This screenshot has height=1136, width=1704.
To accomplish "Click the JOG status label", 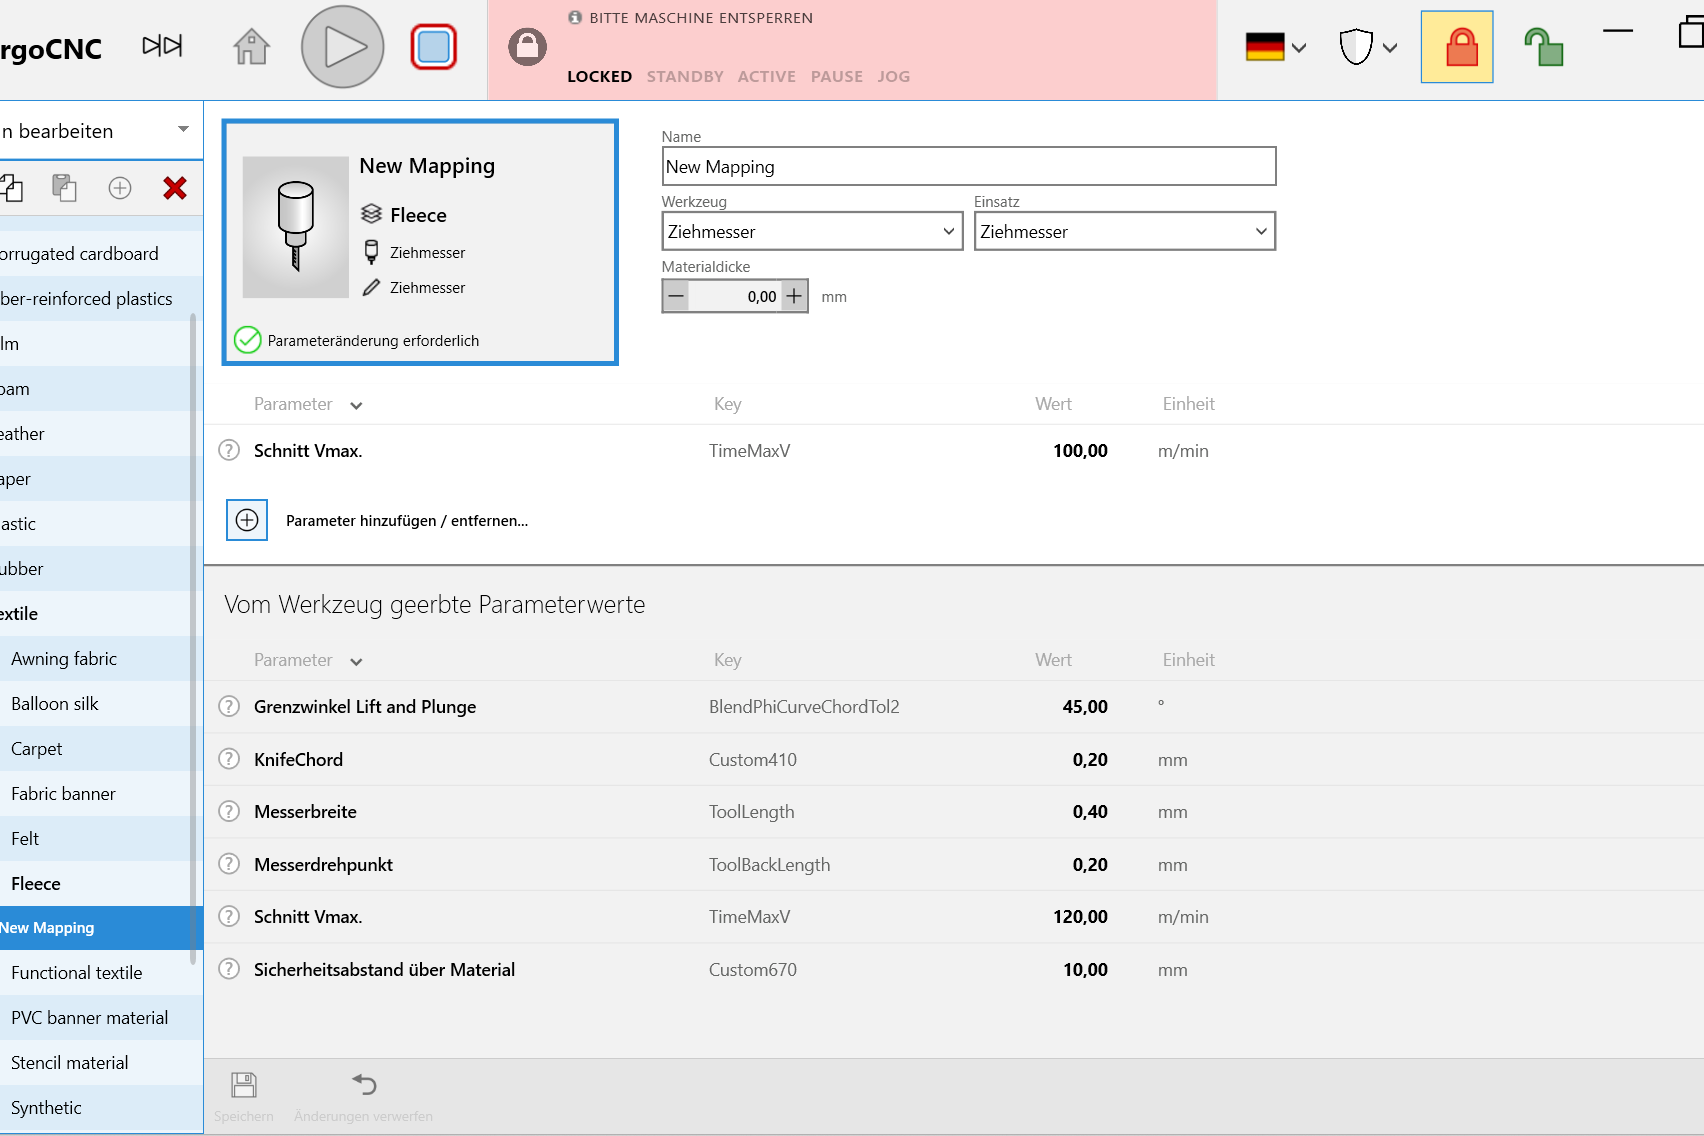I will tap(894, 77).
